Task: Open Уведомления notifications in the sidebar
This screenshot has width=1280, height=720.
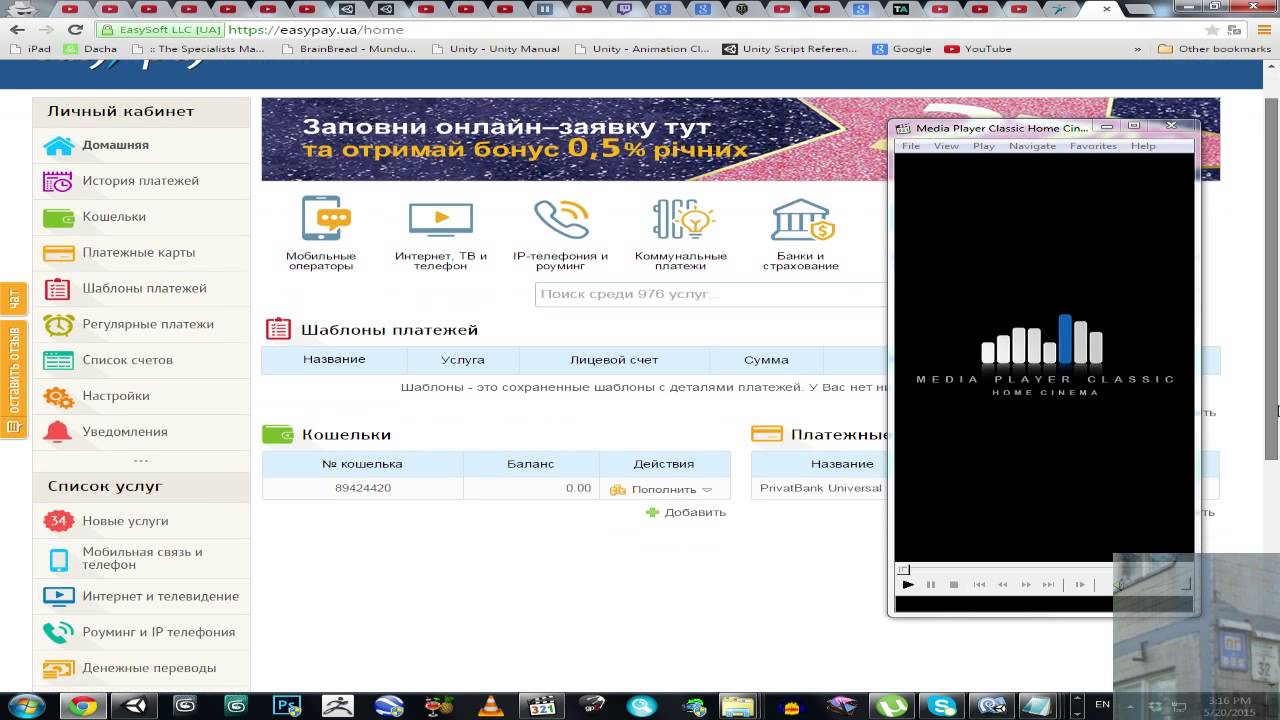Action: [x=141, y=432]
